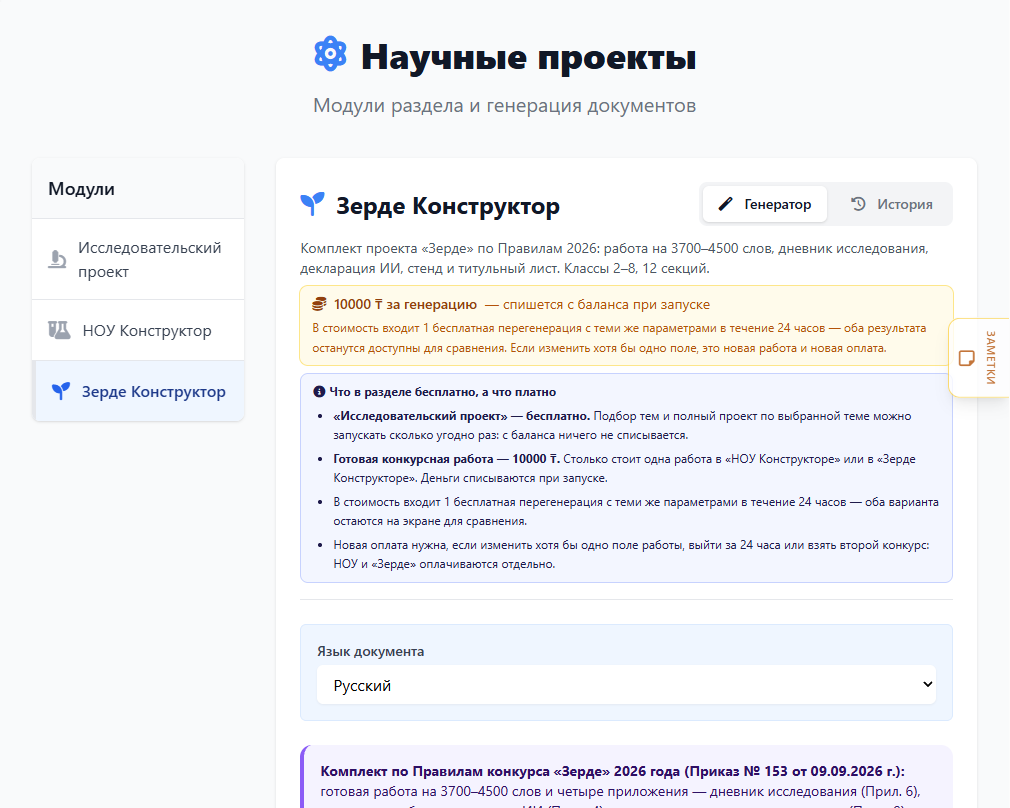Click the text 10000 ₸ за генерацию
1010x808 pixels.
point(405,304)
